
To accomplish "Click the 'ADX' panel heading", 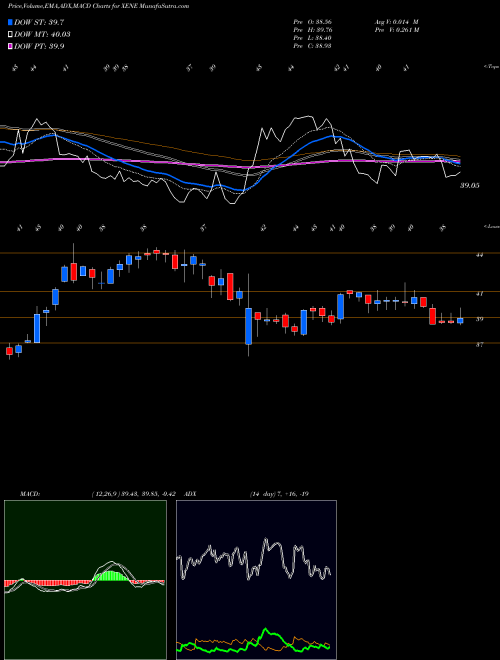I will click(191, 494).
